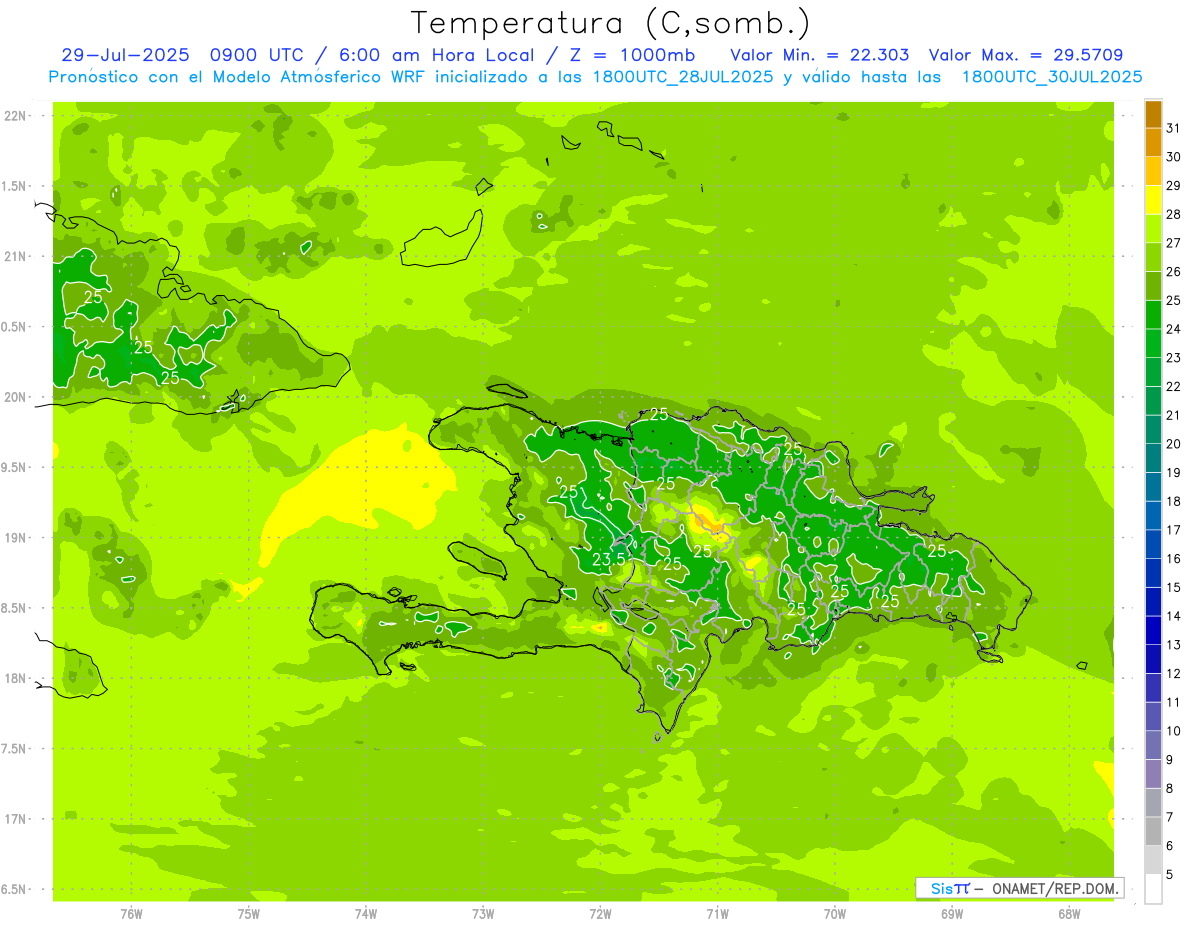Click the "23.5" contour label on the map
Image resolution: width=1200 pixels, height=927 pixels.
(x=609, y=560)
